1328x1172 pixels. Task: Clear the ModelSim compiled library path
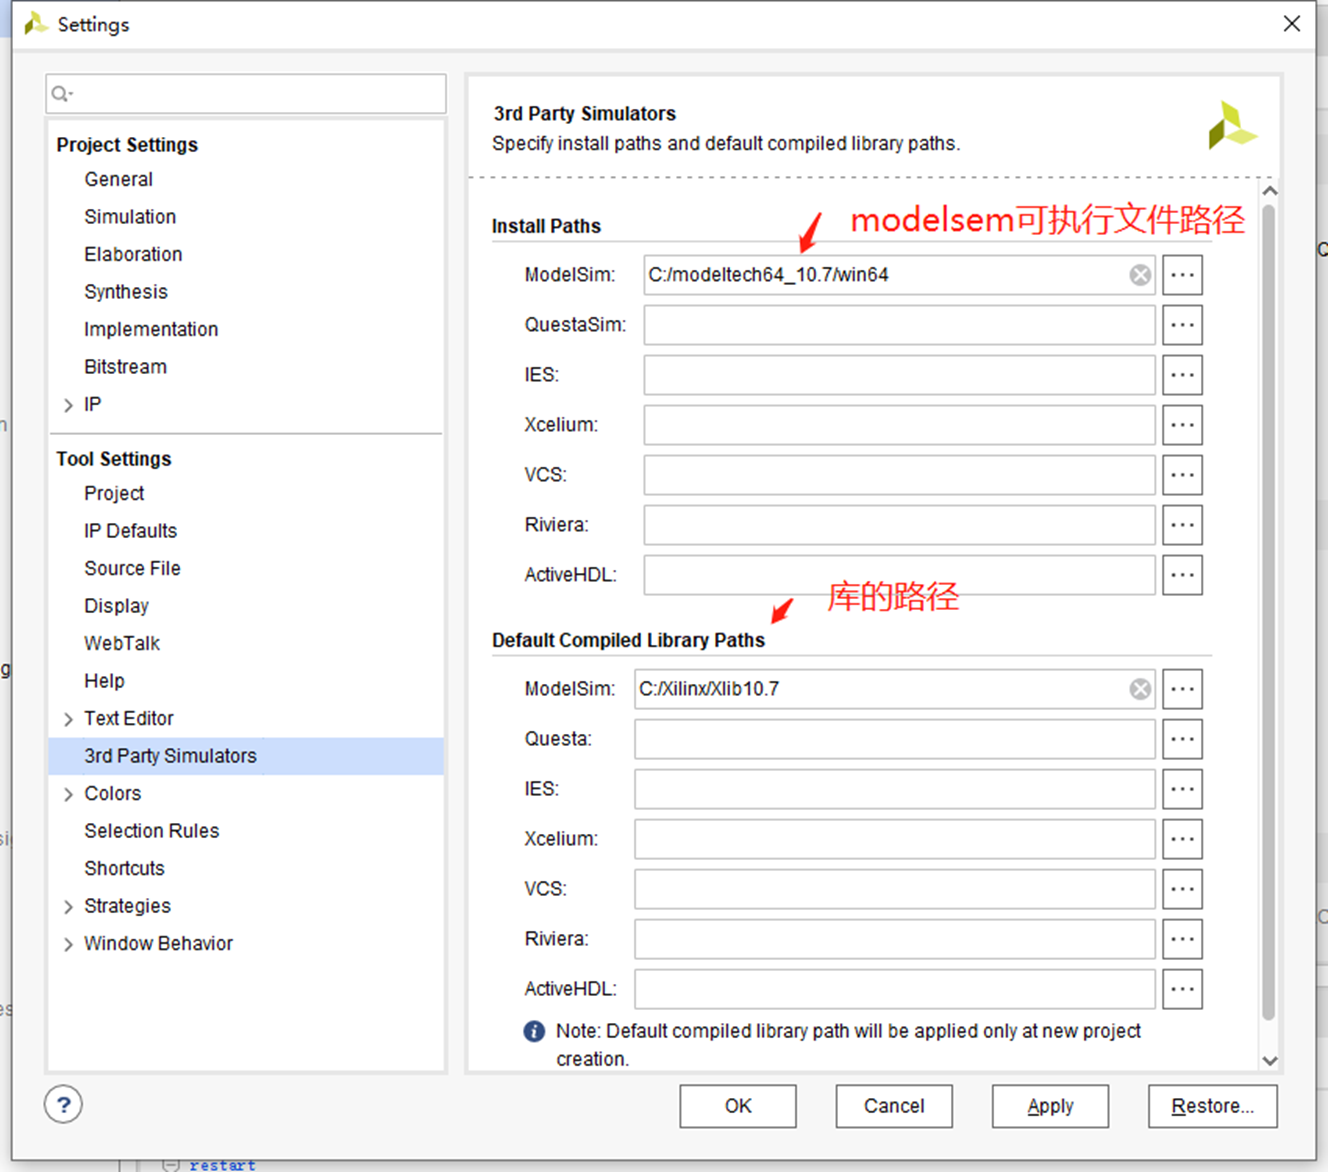click(1139, 688)
